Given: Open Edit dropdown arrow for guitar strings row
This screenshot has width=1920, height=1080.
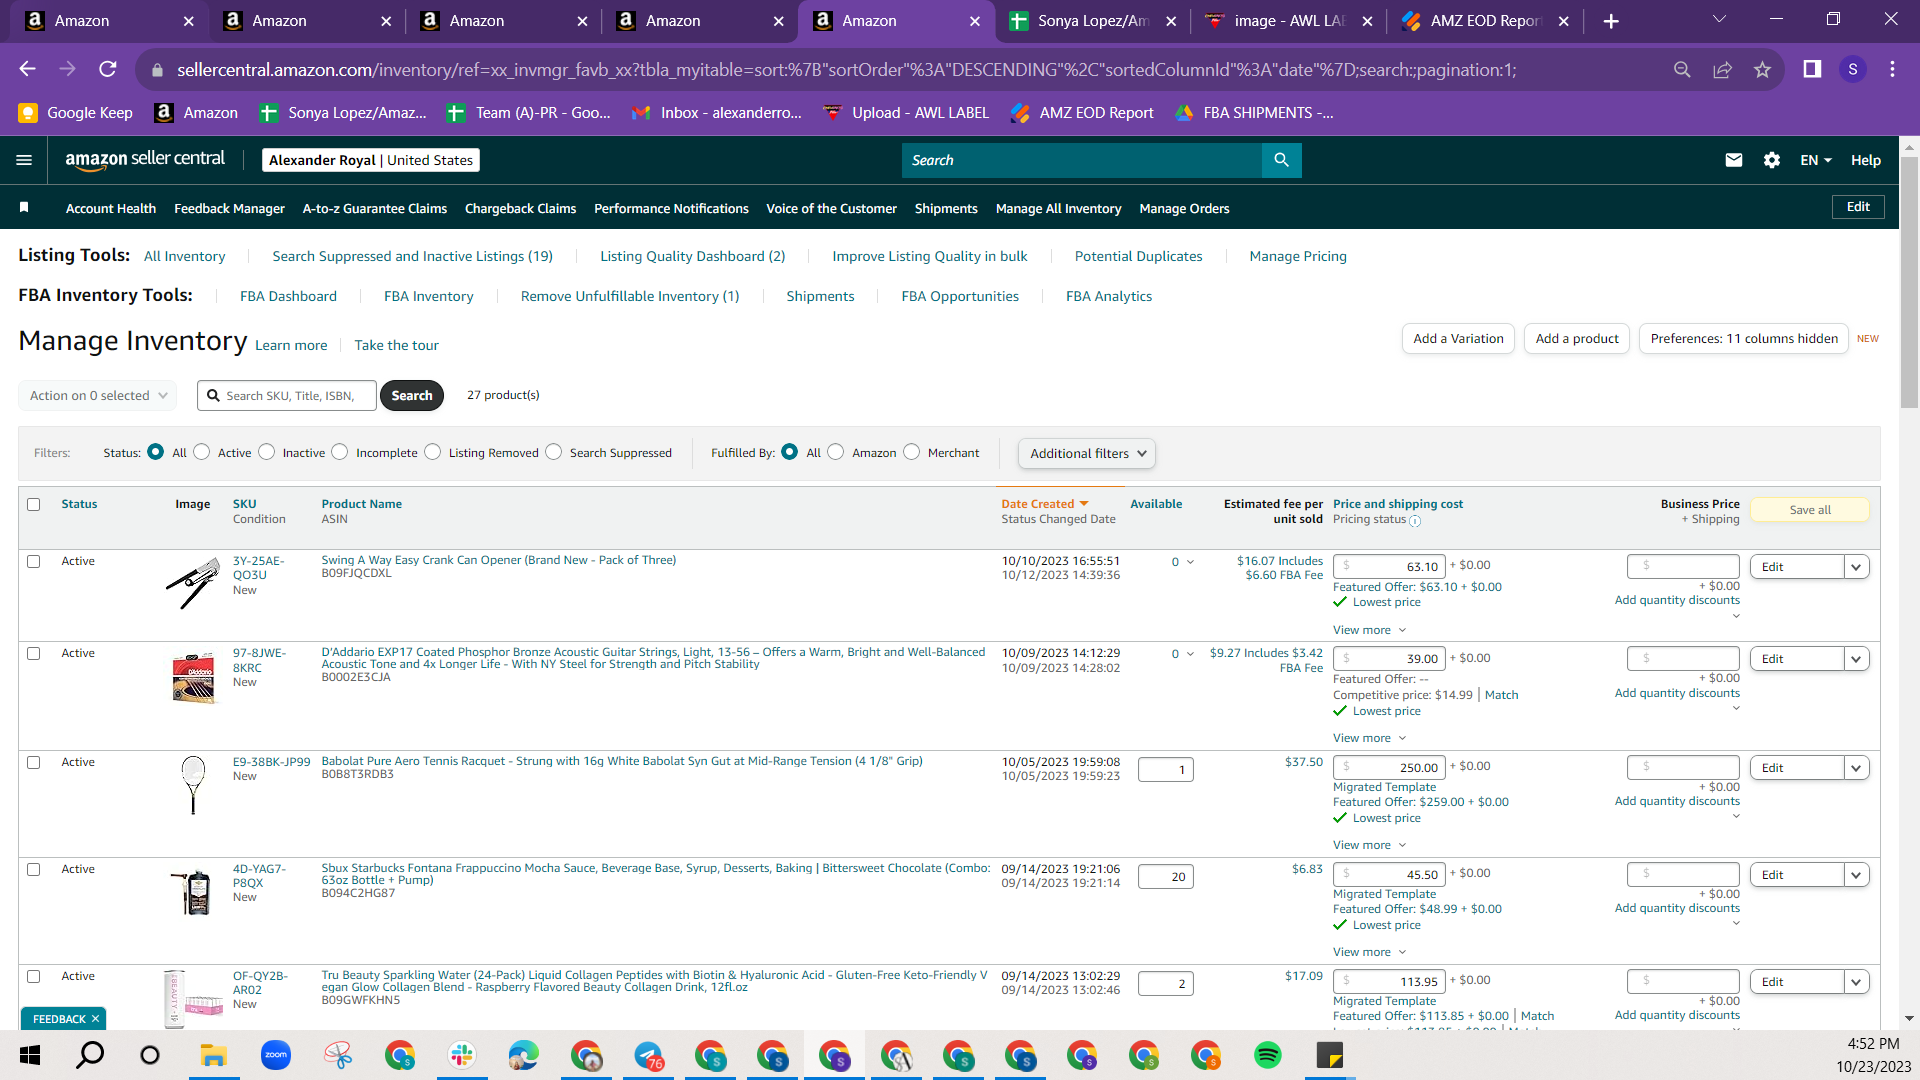Looking at the screenshot, I should (1856, 659).
